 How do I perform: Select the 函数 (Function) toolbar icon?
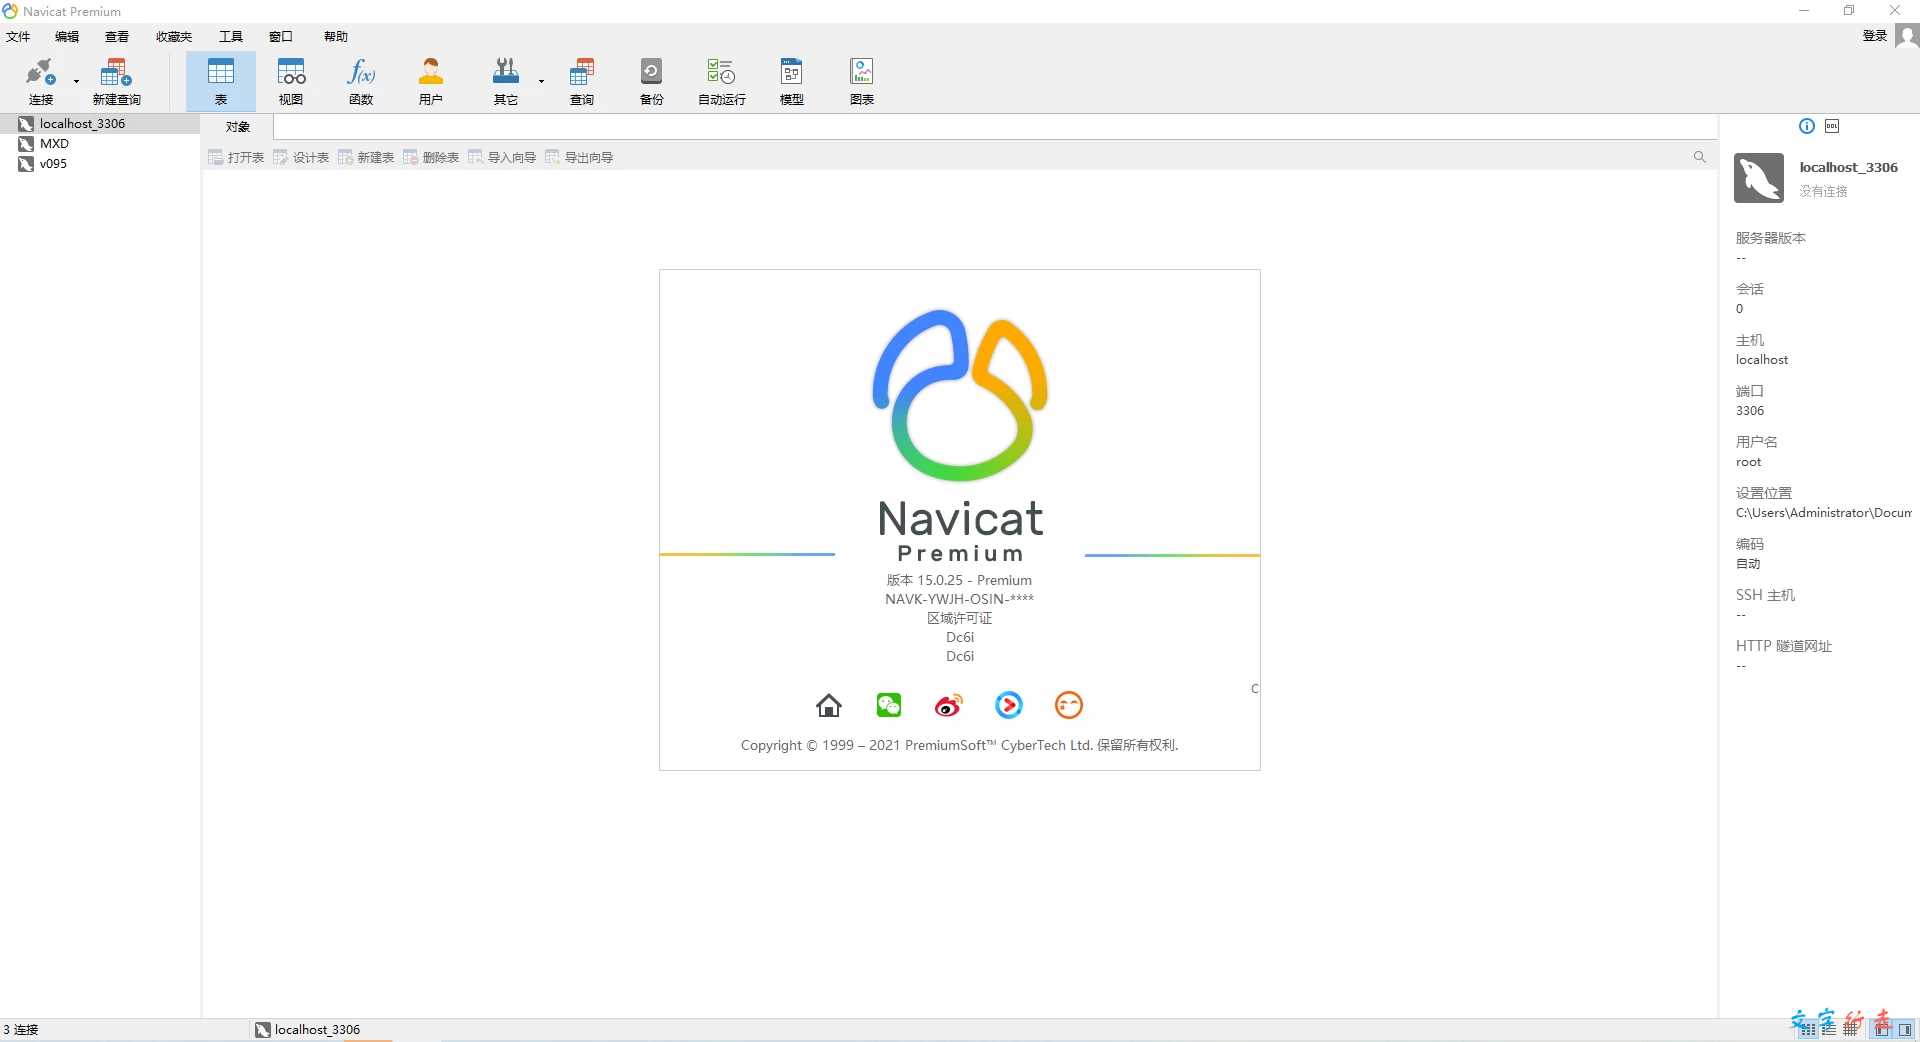tap(361, 81)
